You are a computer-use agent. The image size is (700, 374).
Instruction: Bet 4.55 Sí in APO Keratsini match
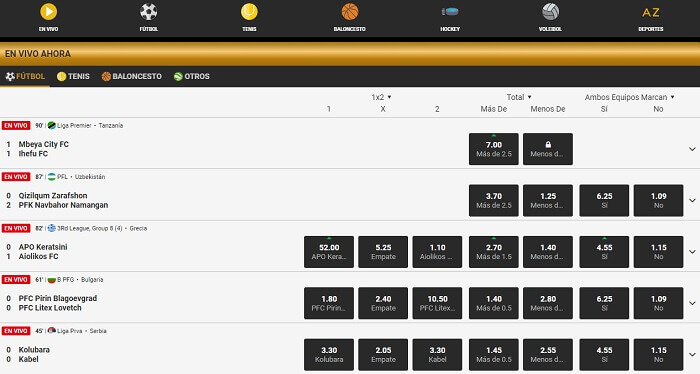[604, 252]
